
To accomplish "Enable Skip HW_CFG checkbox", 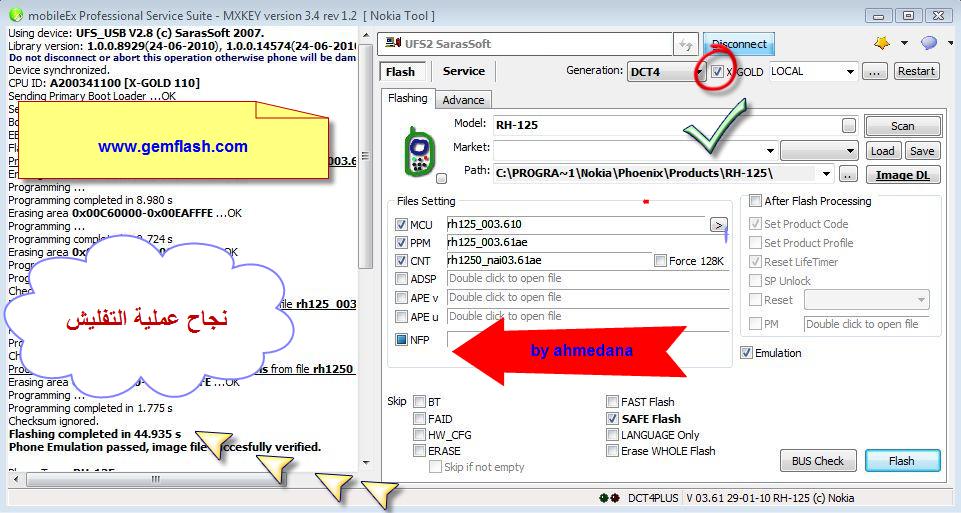I will (419, 435).
